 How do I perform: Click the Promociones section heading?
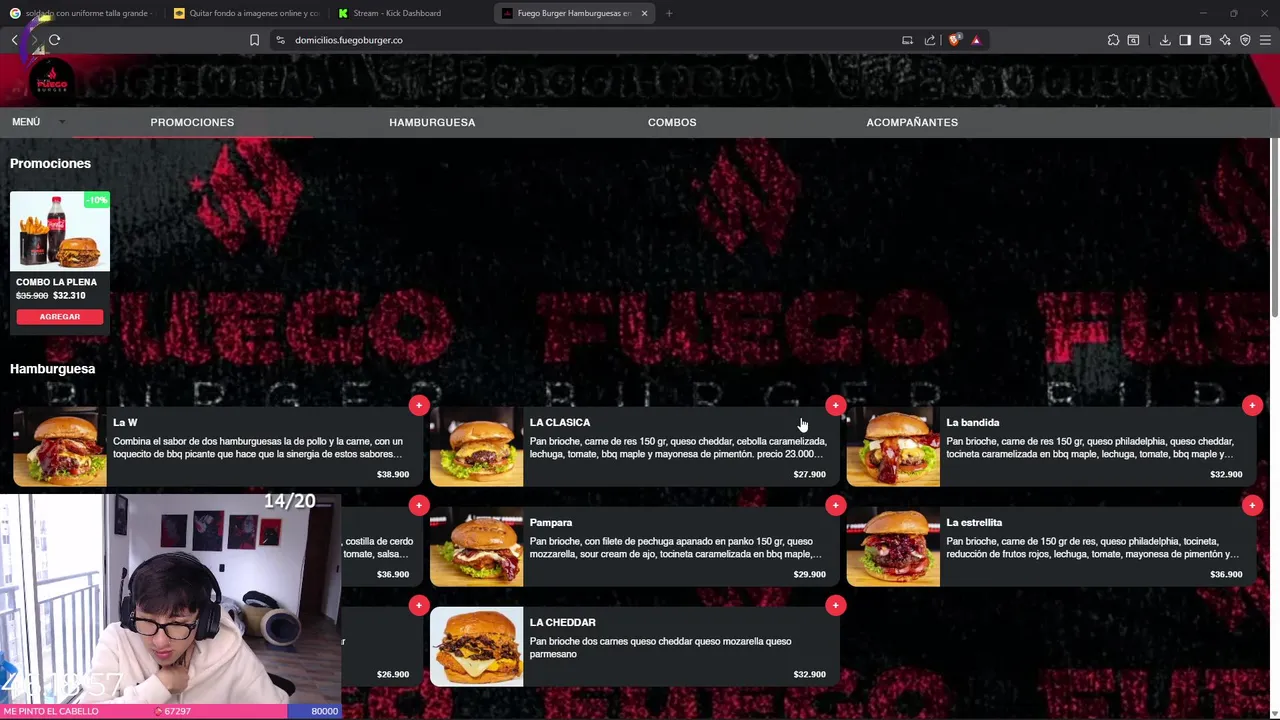(50, 163)
